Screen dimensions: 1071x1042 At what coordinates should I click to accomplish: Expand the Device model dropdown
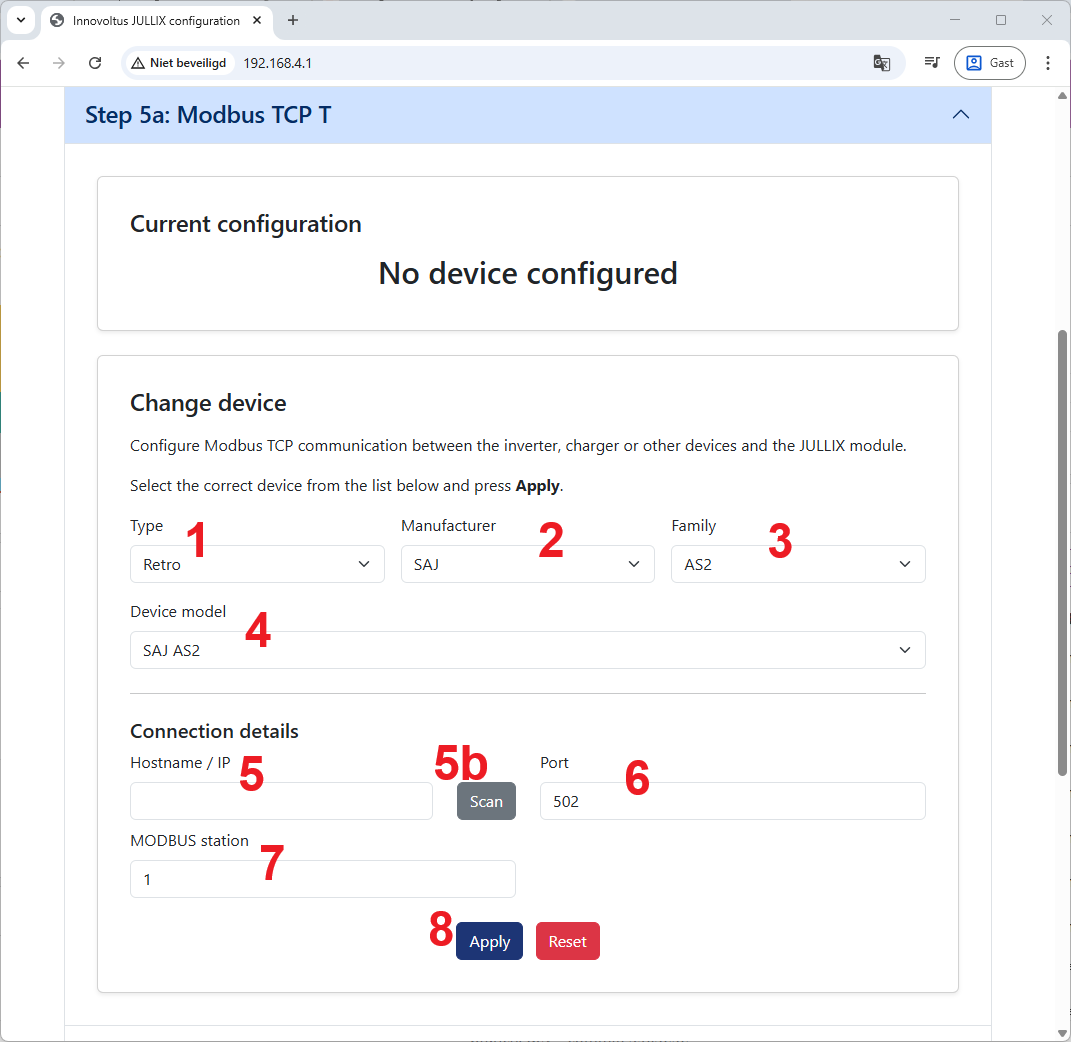(527, 650)
